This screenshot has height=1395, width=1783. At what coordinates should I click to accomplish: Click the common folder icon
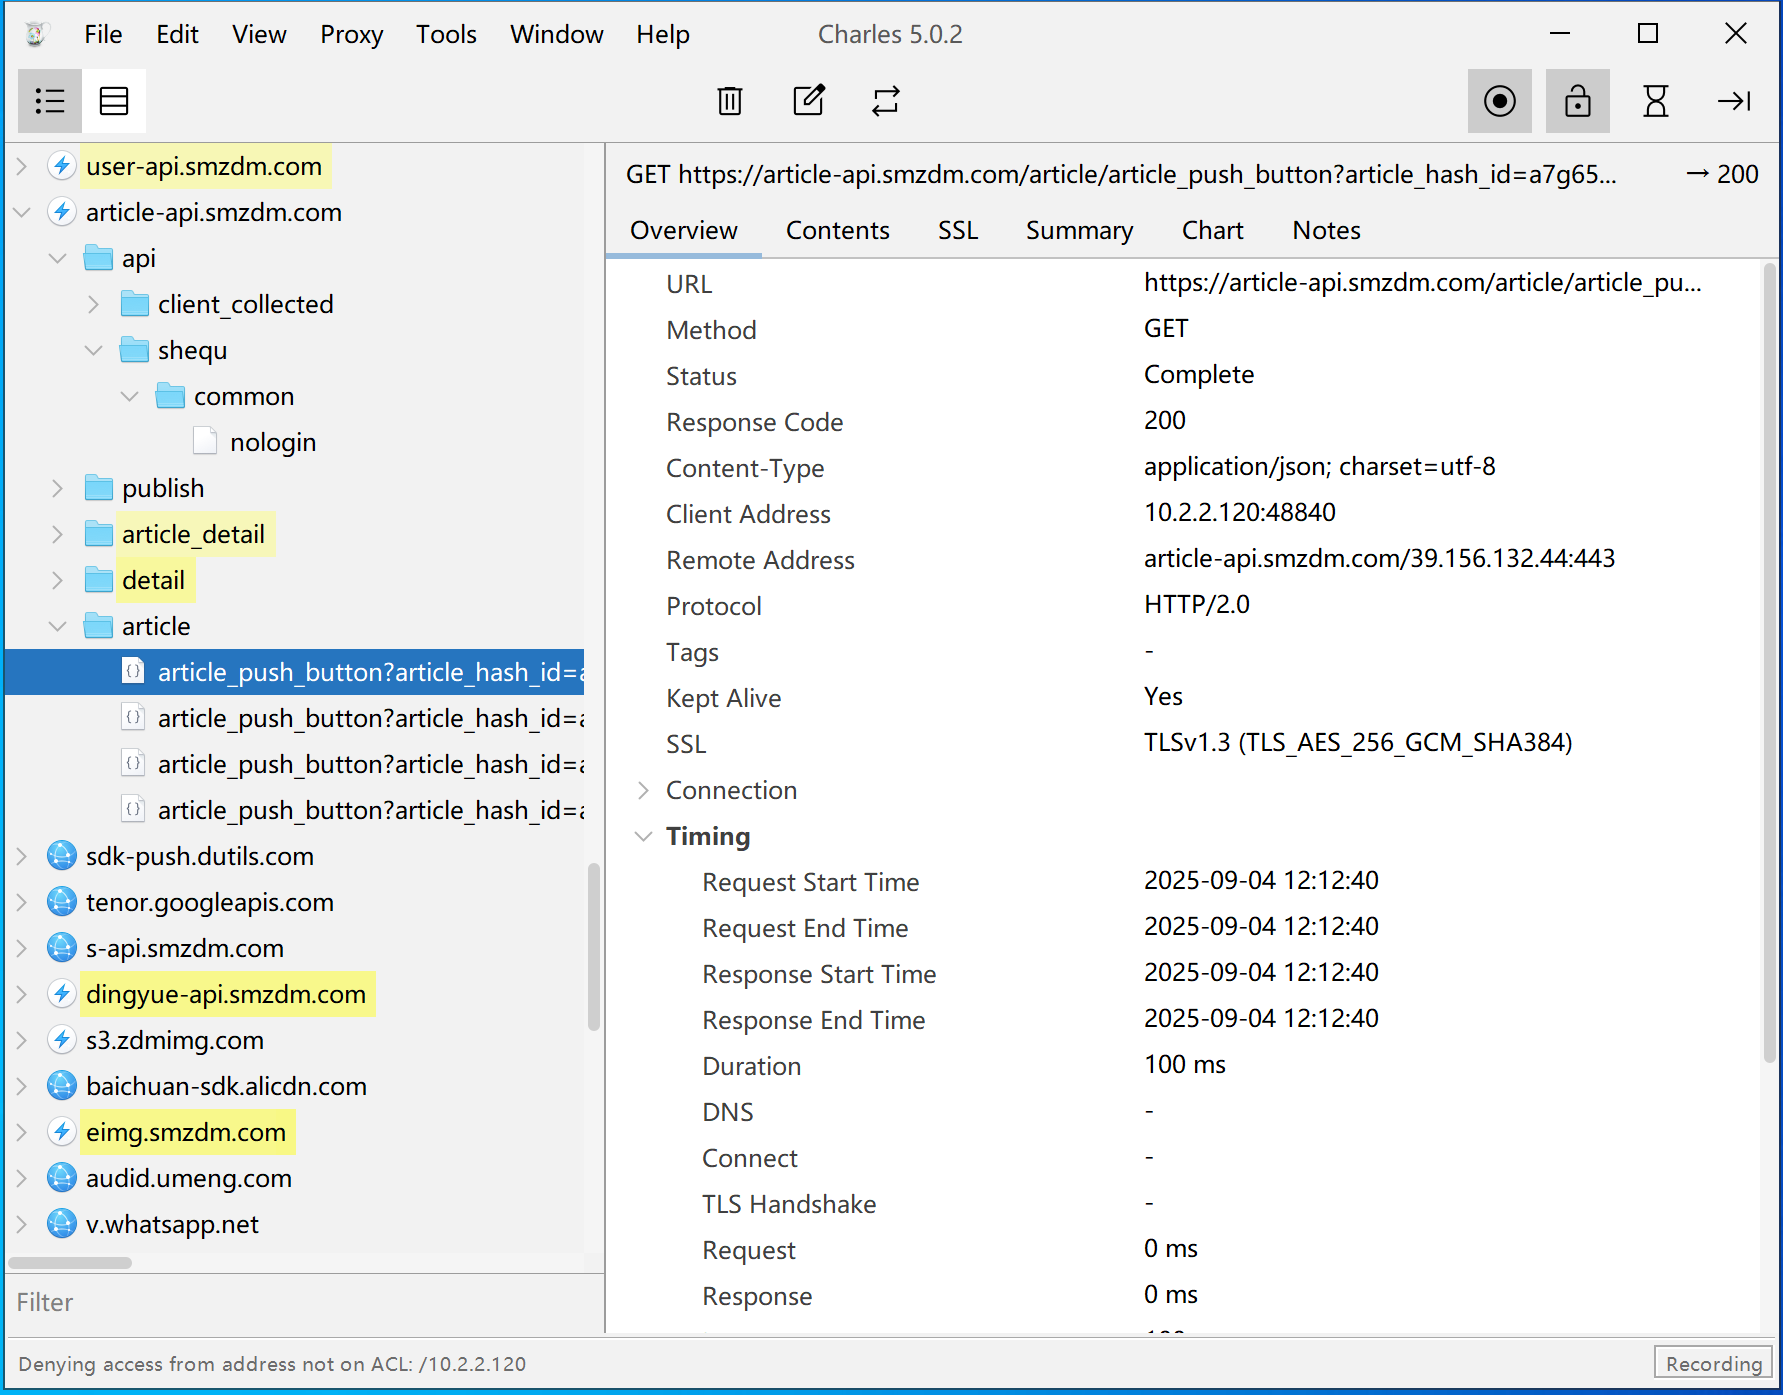[170, 396]
